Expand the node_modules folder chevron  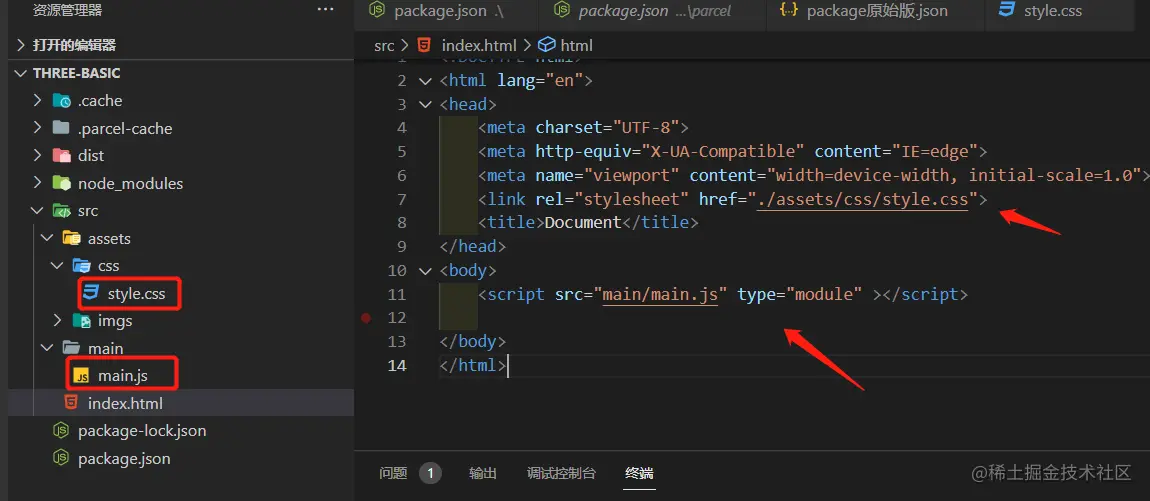pyautogui.click(x=37, y=183)
